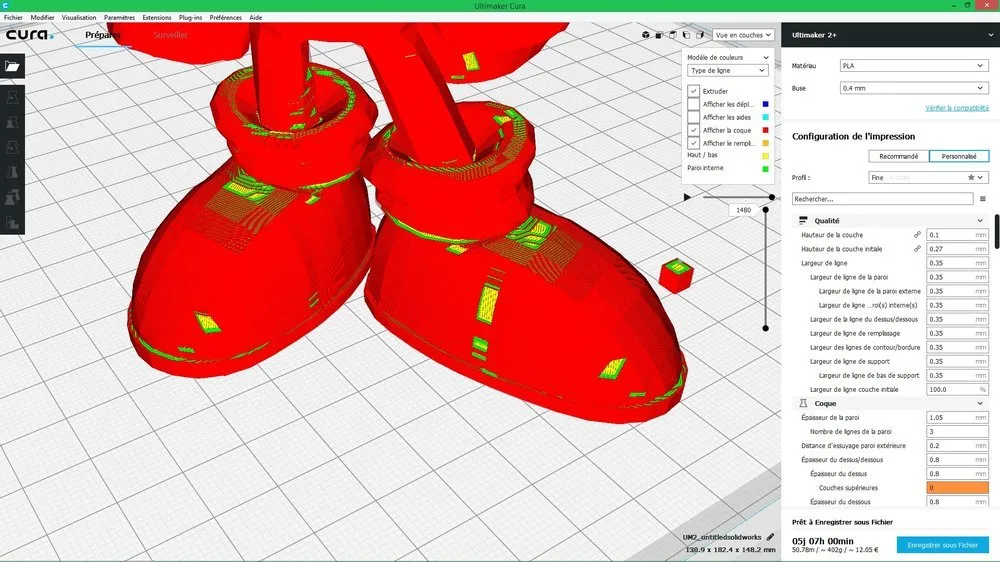The image size is (1000, 562).
Task: Select the Personnalisé mode toggle
Action: (x=959, y=156)
